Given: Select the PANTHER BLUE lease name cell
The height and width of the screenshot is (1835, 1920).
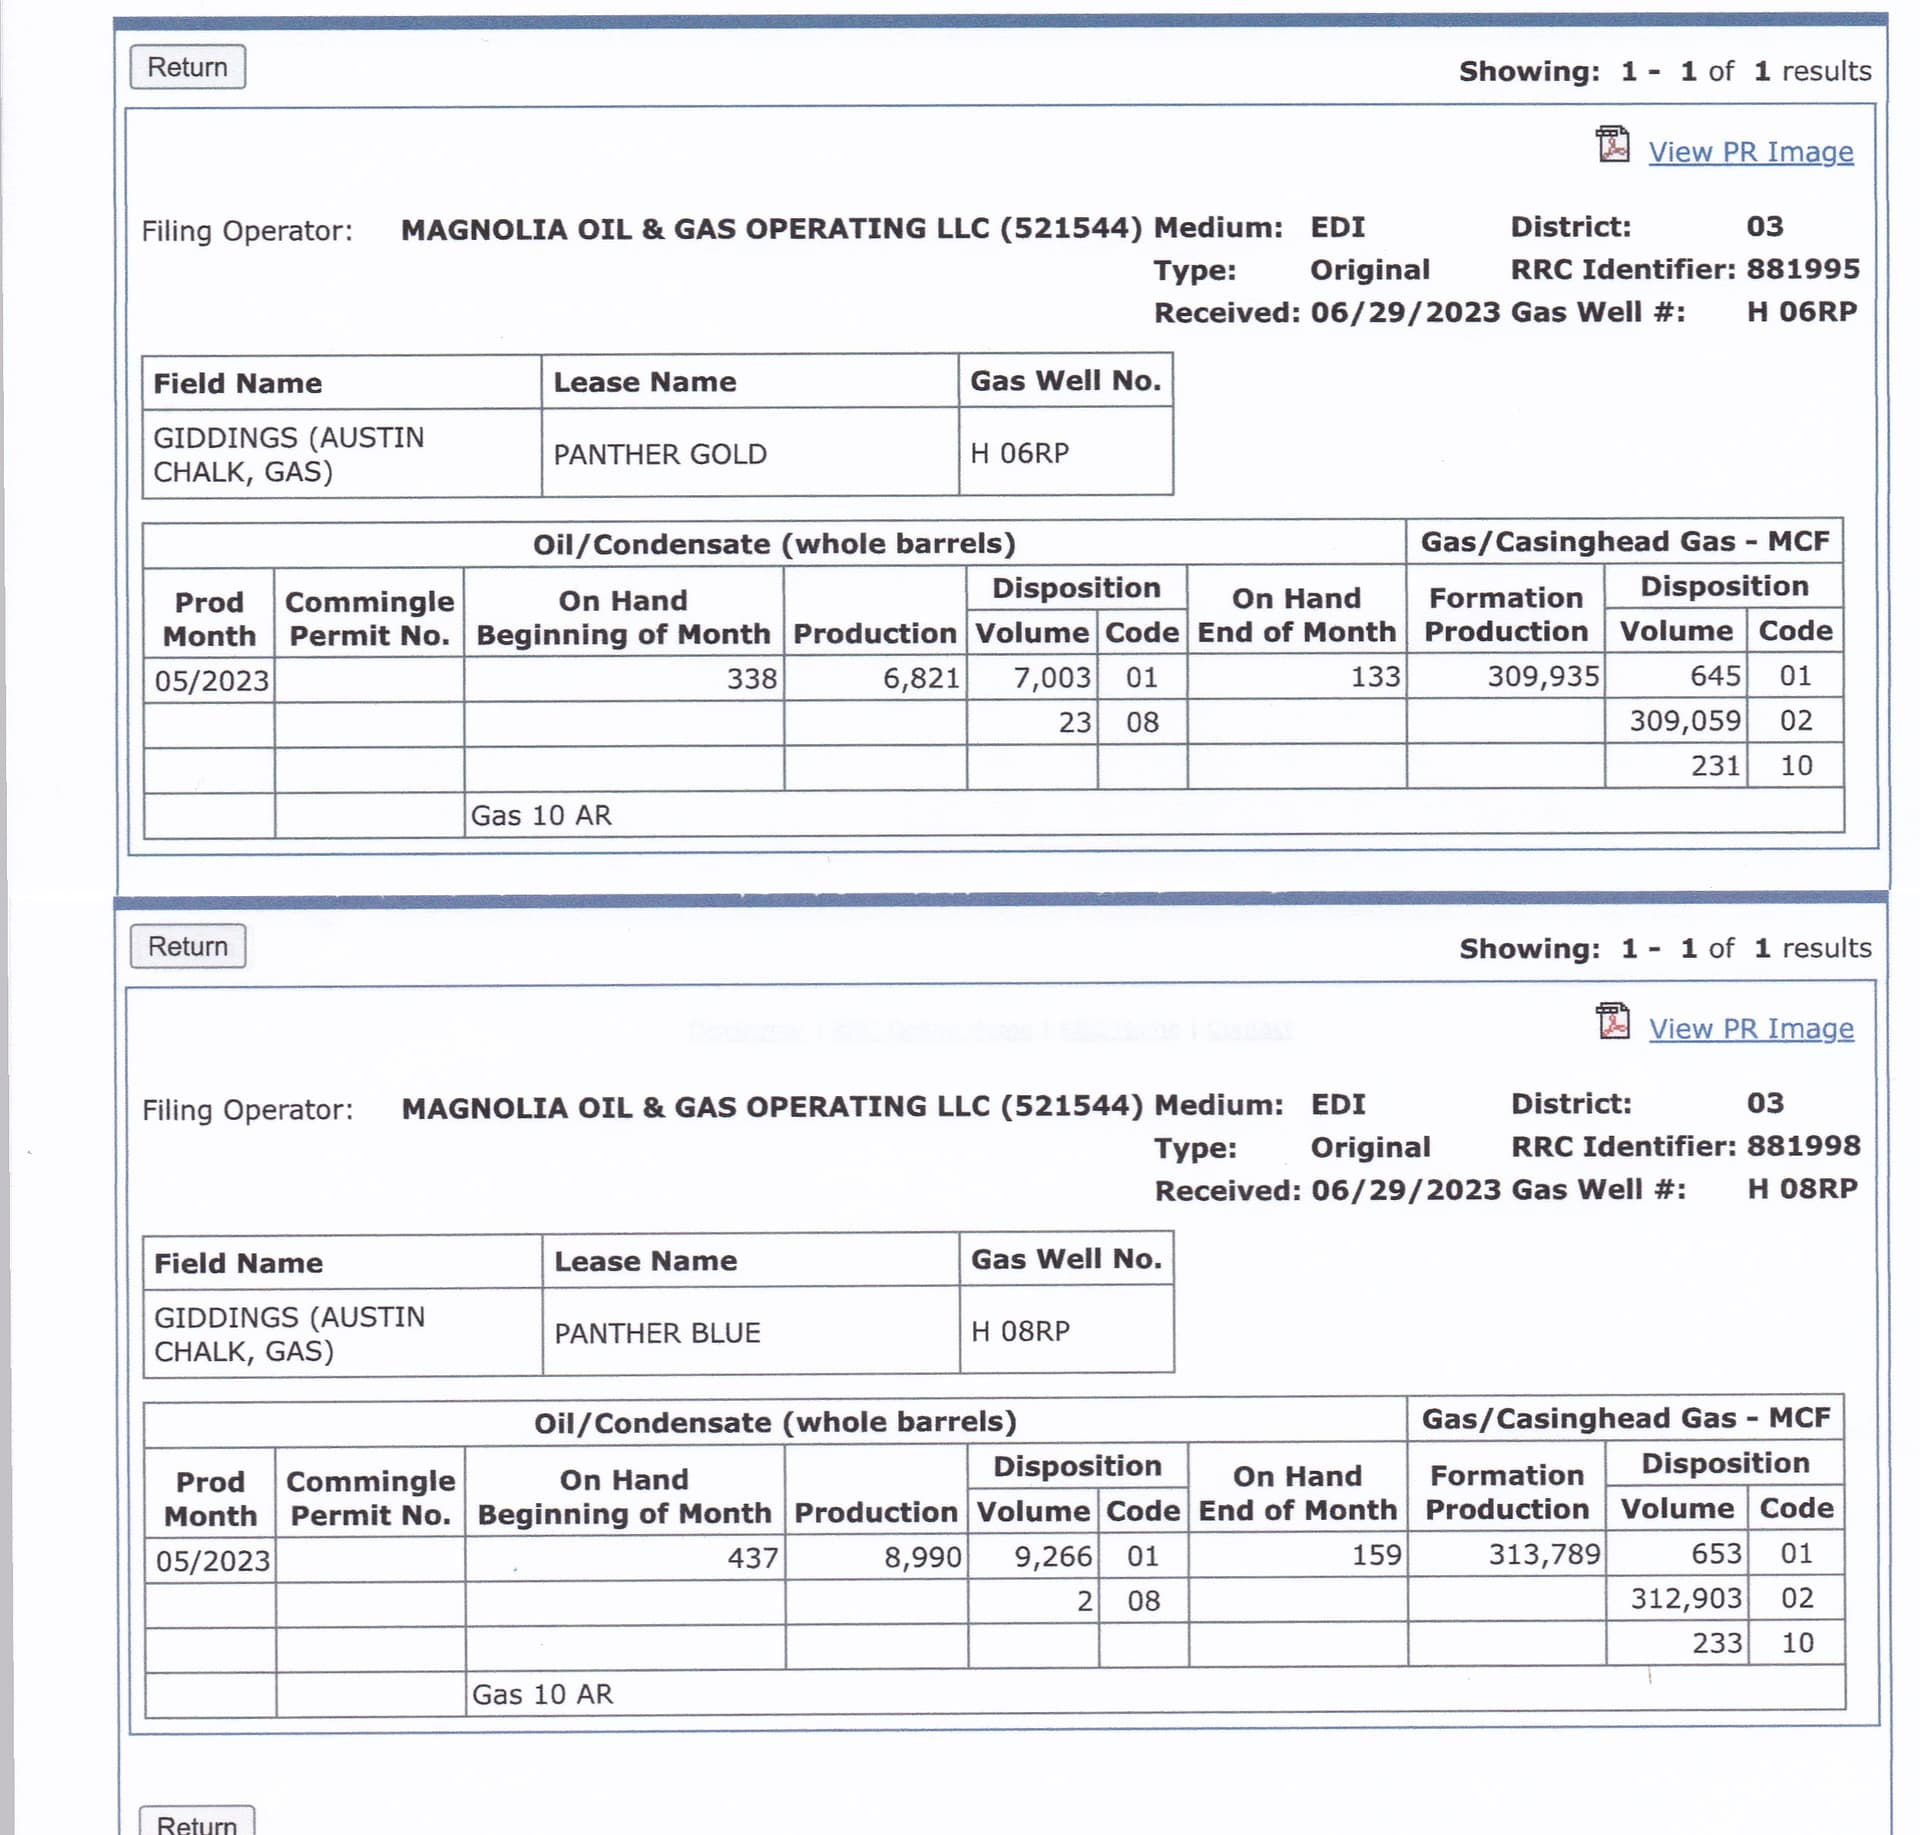Looking at the screenshot, I should 751,1332.
